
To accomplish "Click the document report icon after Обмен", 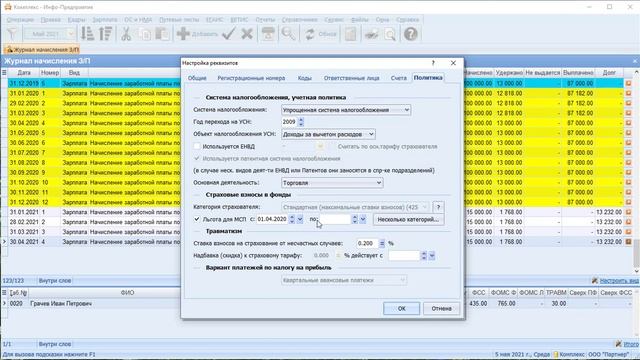I will click(x=351, y=34).
